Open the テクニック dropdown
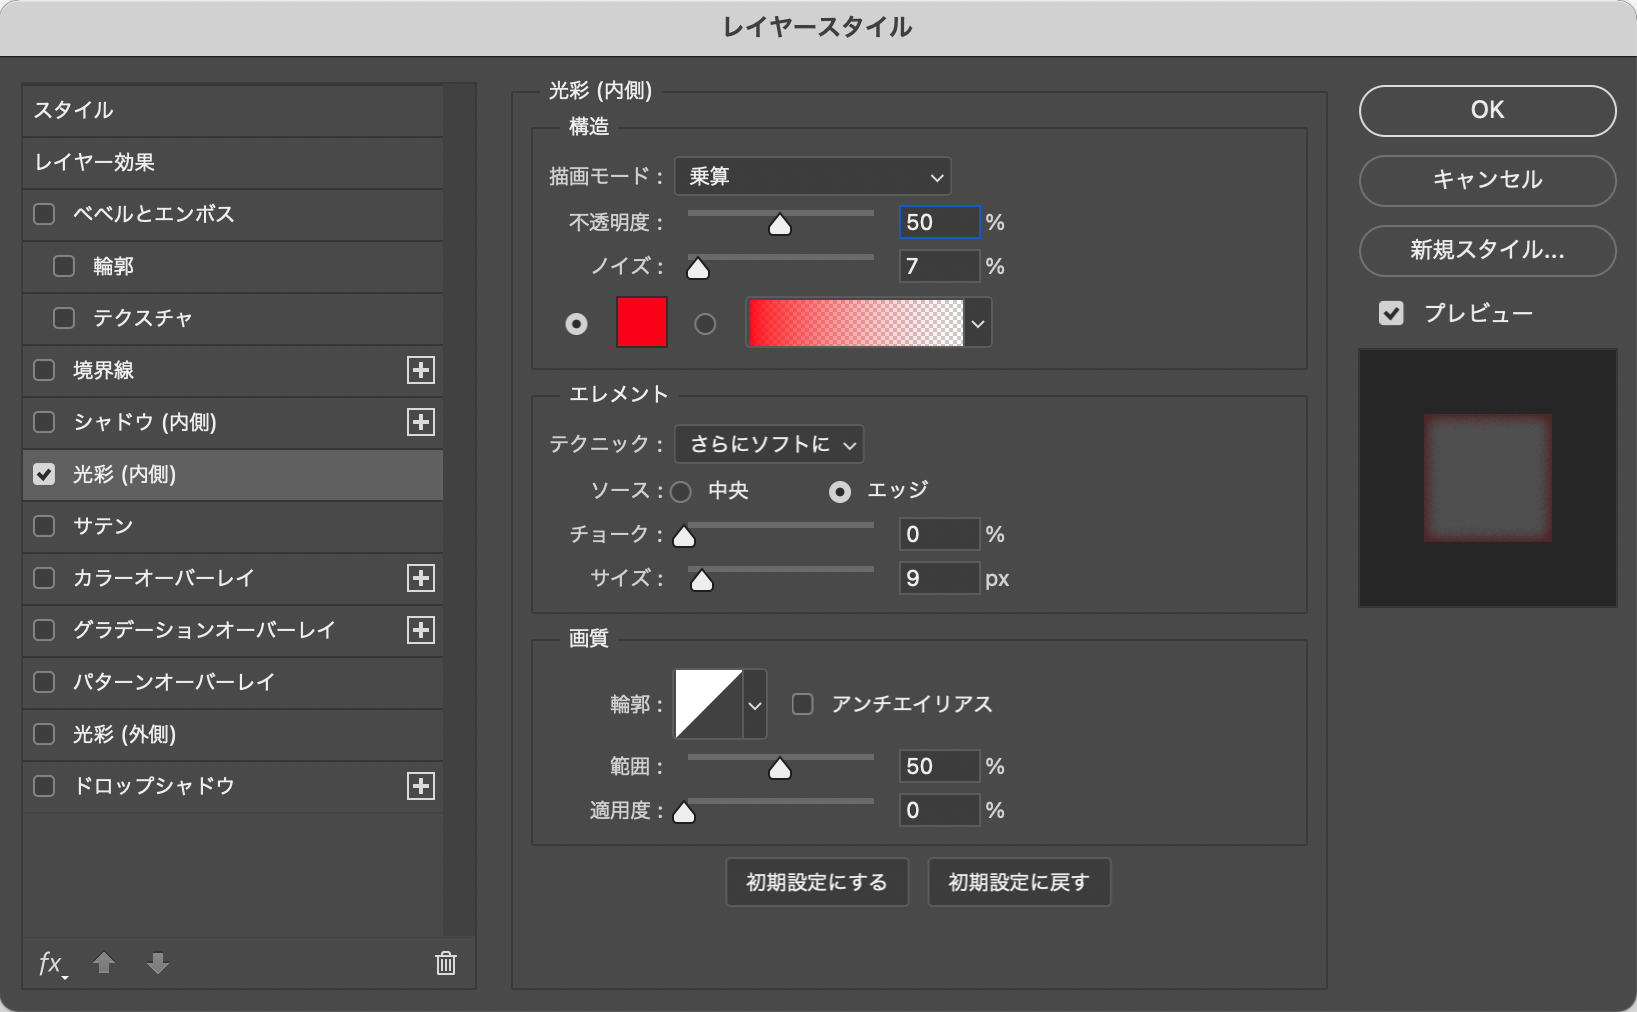This screenshot has width=1637, height=1012. 769,444
